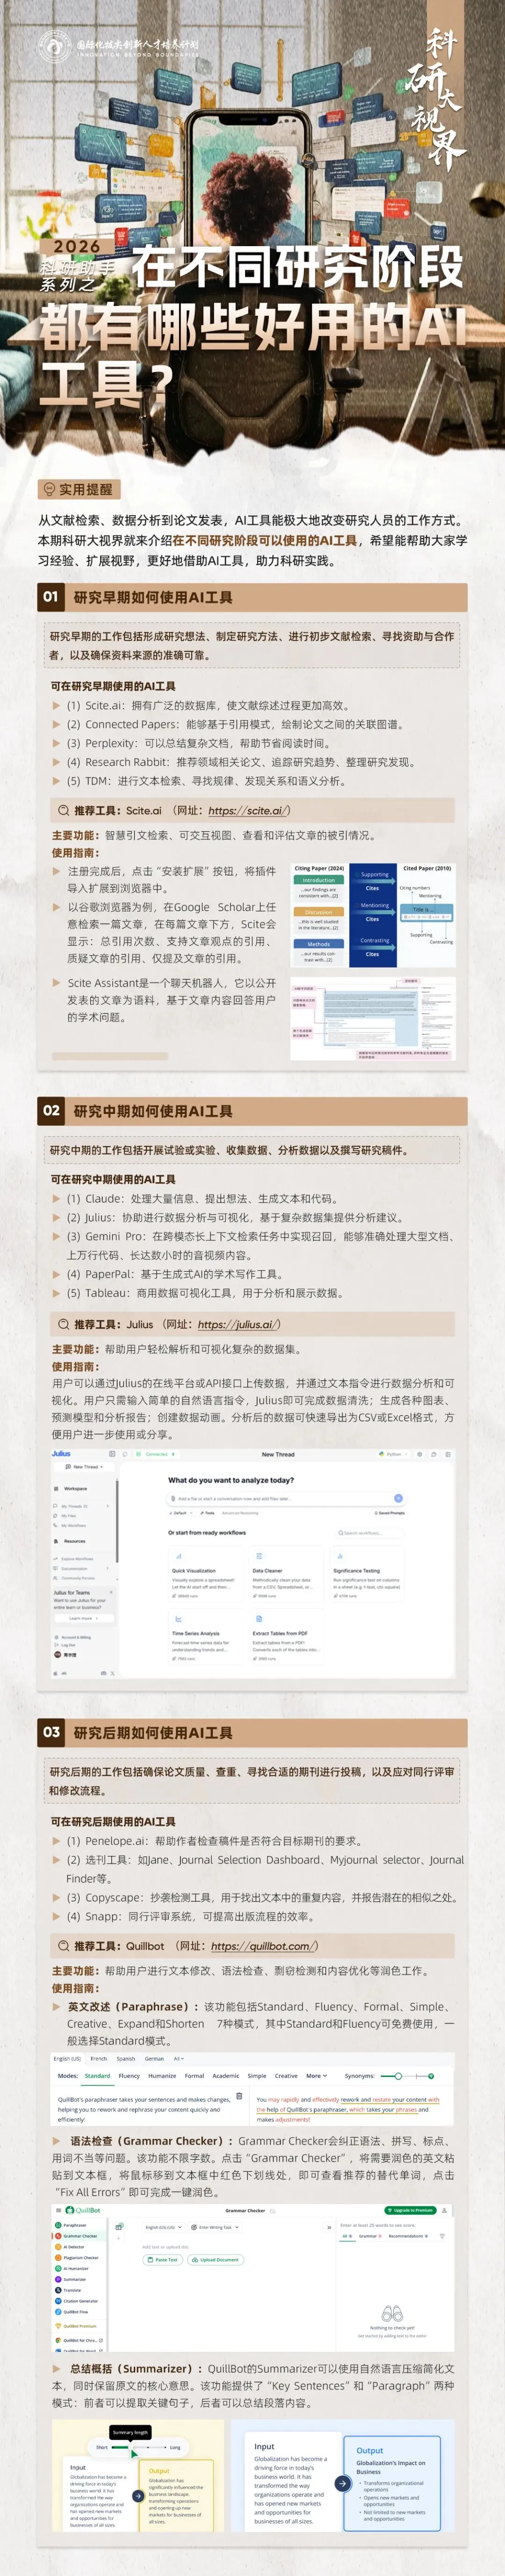
Task: Click Account & Billing in Julius sidebar
Action: click(x=74, y=1637)
